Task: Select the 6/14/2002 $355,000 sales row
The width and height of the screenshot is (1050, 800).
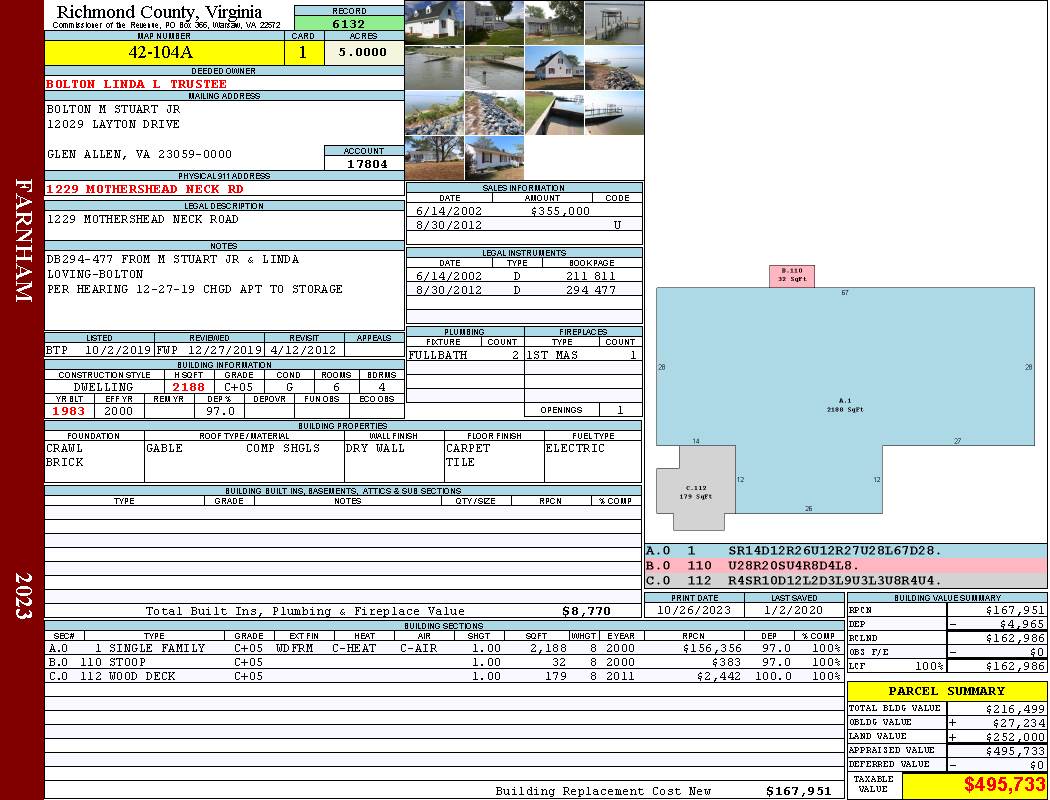Action: pyautogui.click(x=524, y=211)
